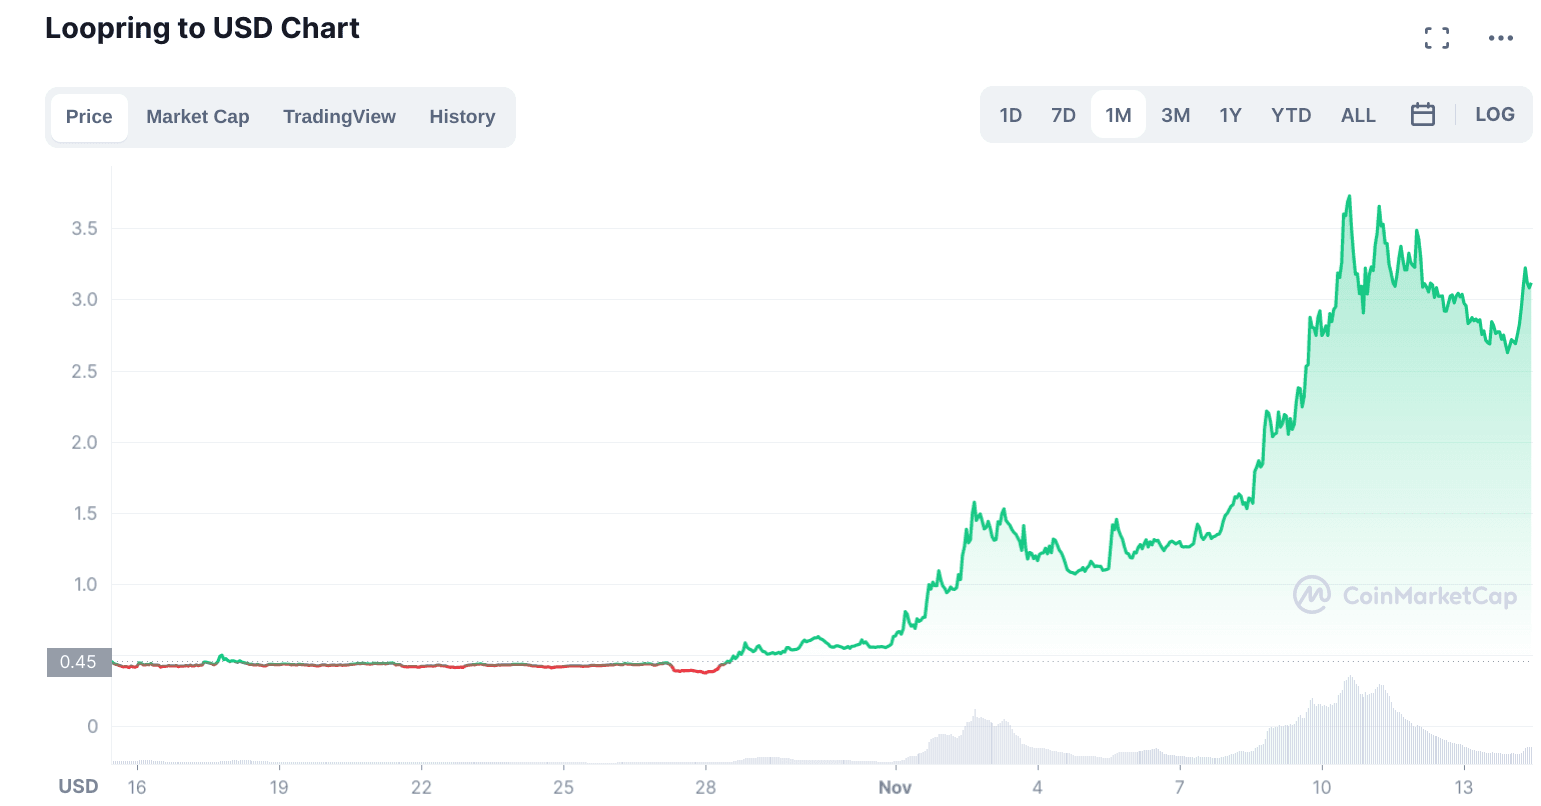Open the TradingView tab
The width and height of the screenshot is (1541, 806).
point(339,117)
